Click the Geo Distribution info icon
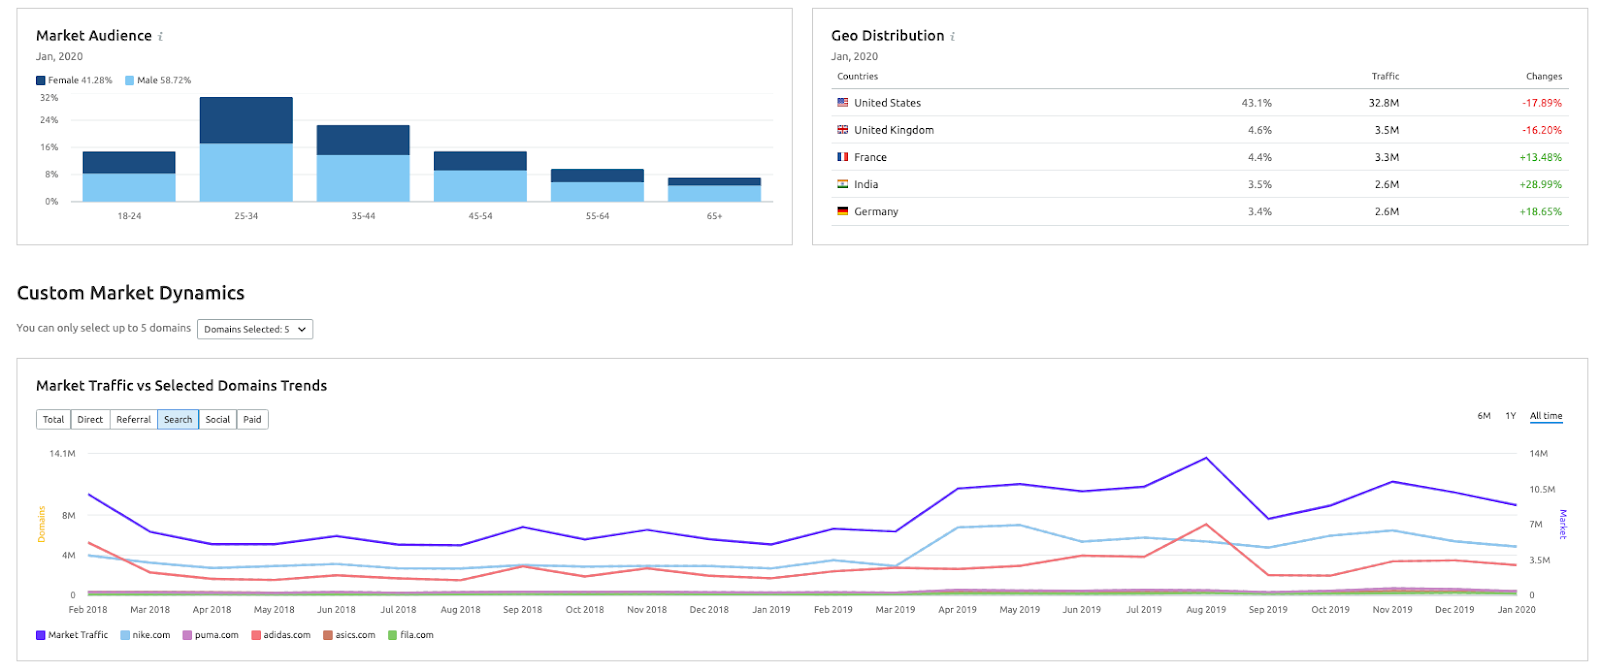 [x=952, y=37]
